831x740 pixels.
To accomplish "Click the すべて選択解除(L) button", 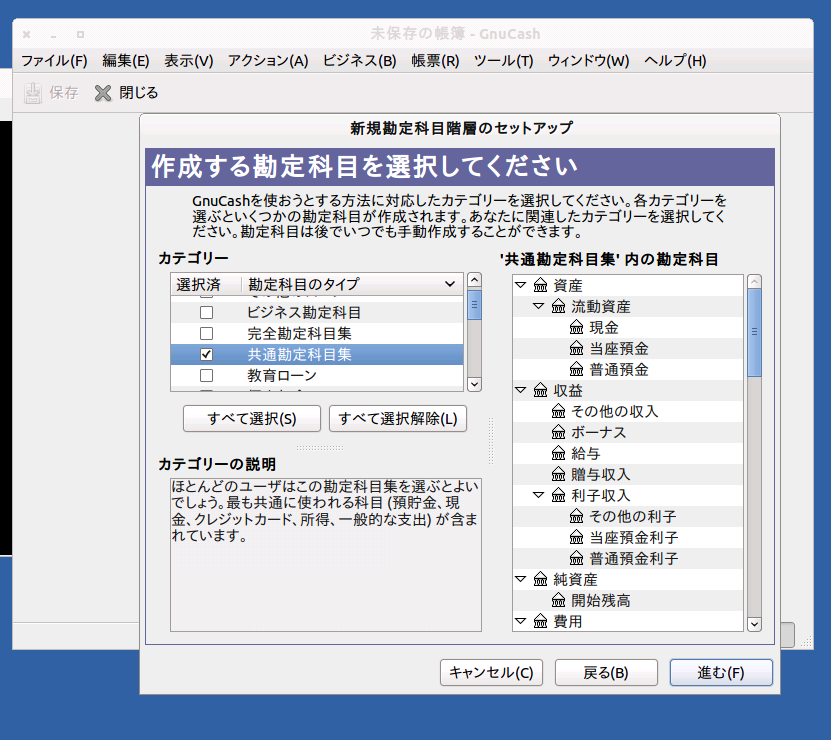I will coord(397,419).
